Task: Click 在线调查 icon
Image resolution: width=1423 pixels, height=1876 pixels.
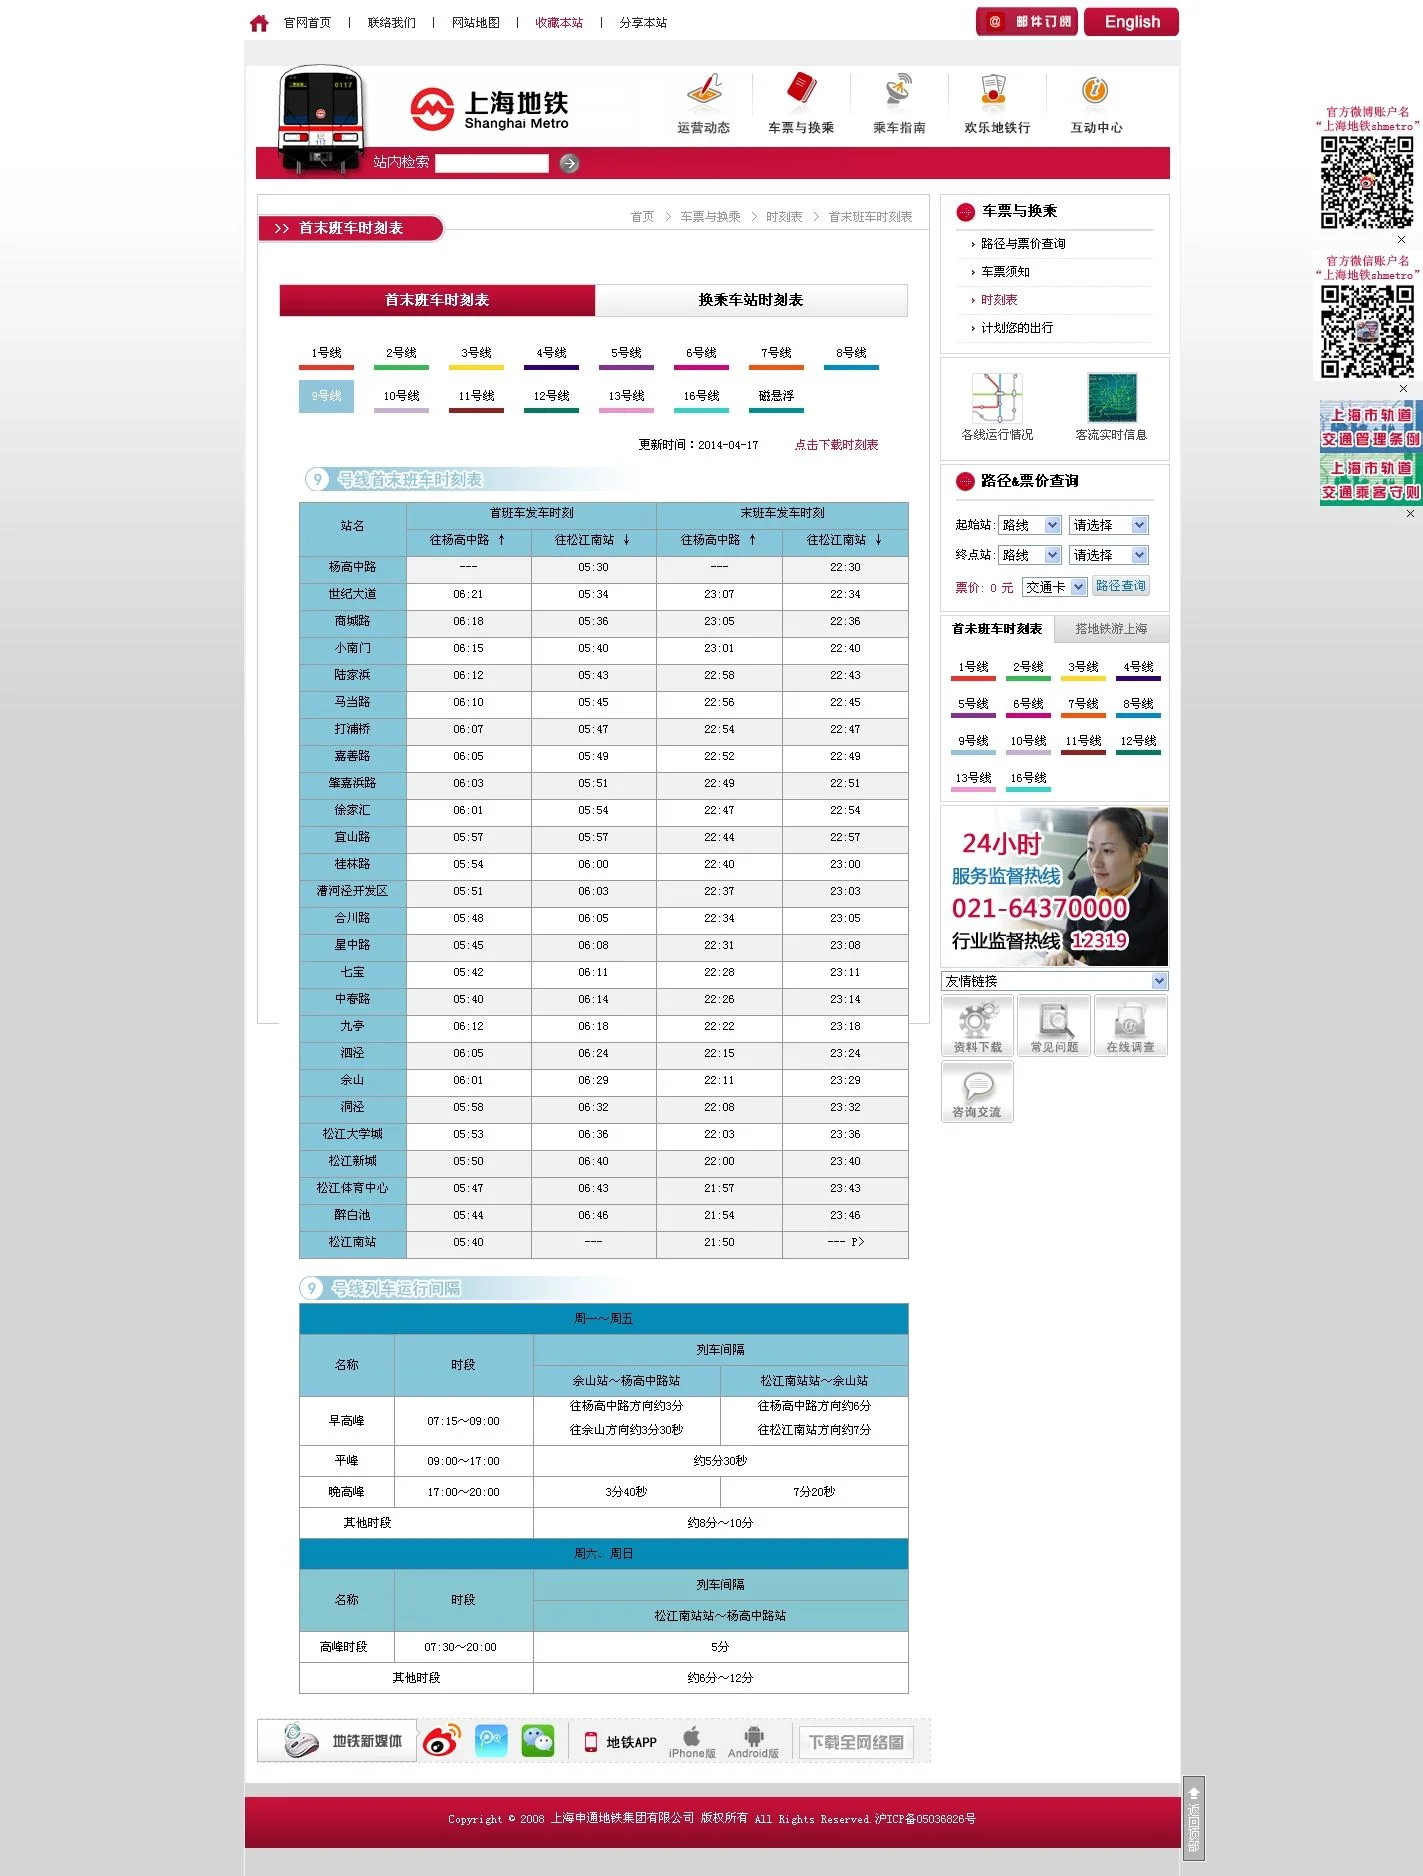Action: [x=1131, y=1026]
